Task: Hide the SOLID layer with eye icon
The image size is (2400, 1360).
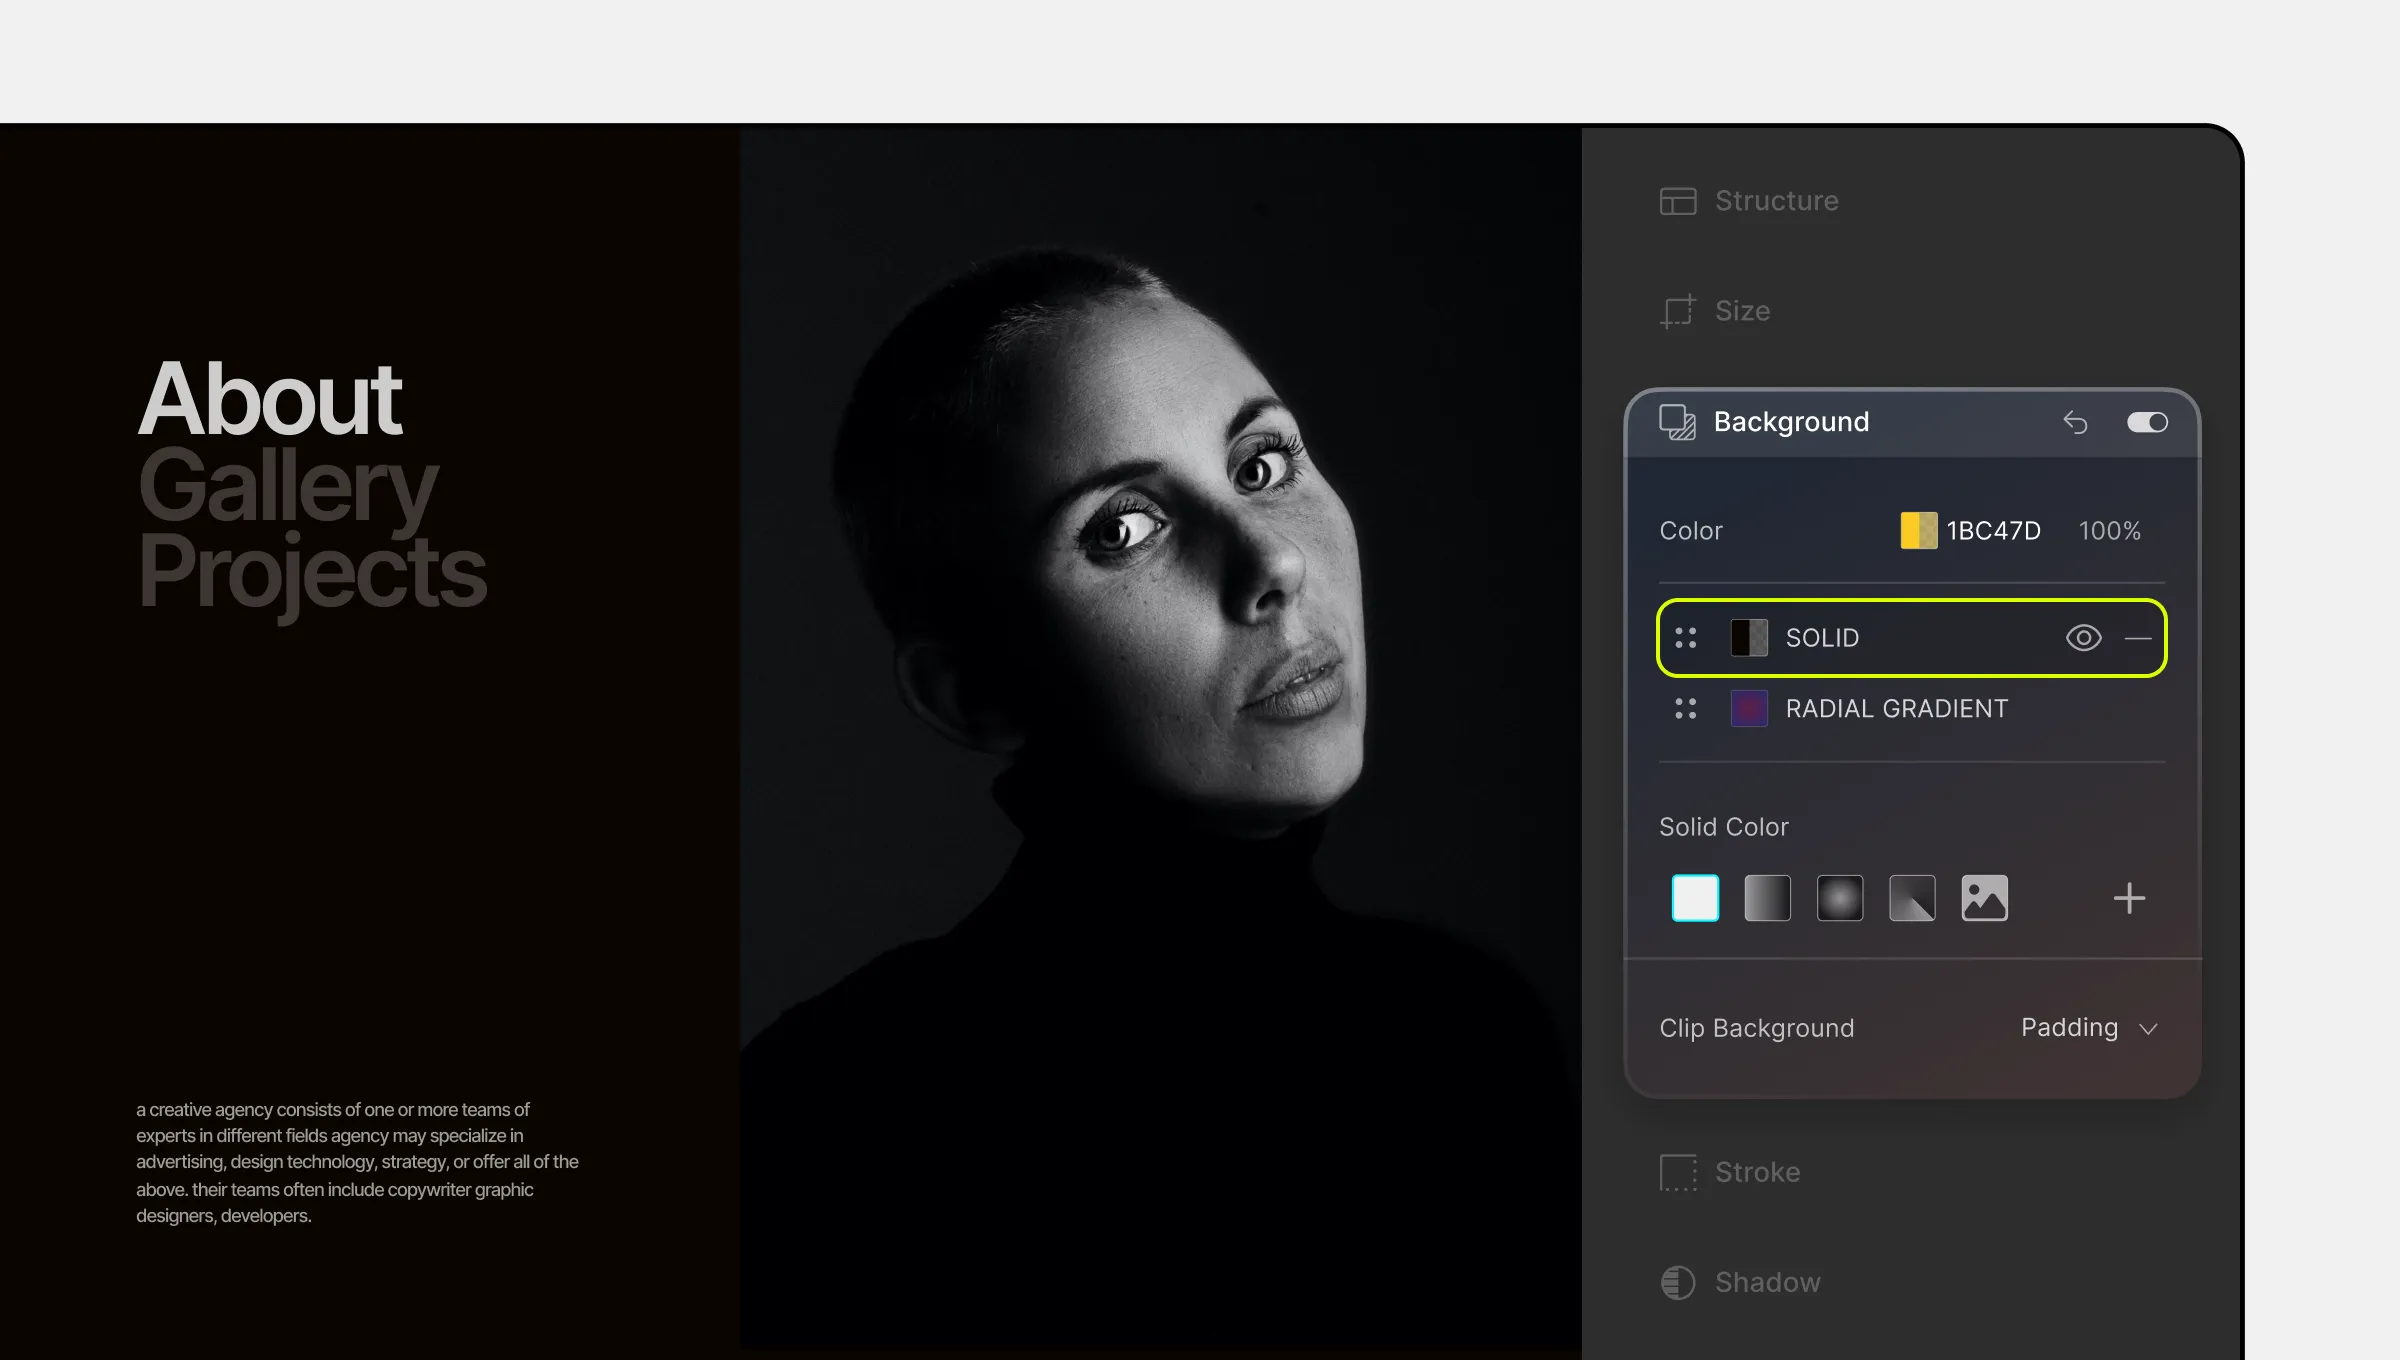Action: pos(2083,638)
